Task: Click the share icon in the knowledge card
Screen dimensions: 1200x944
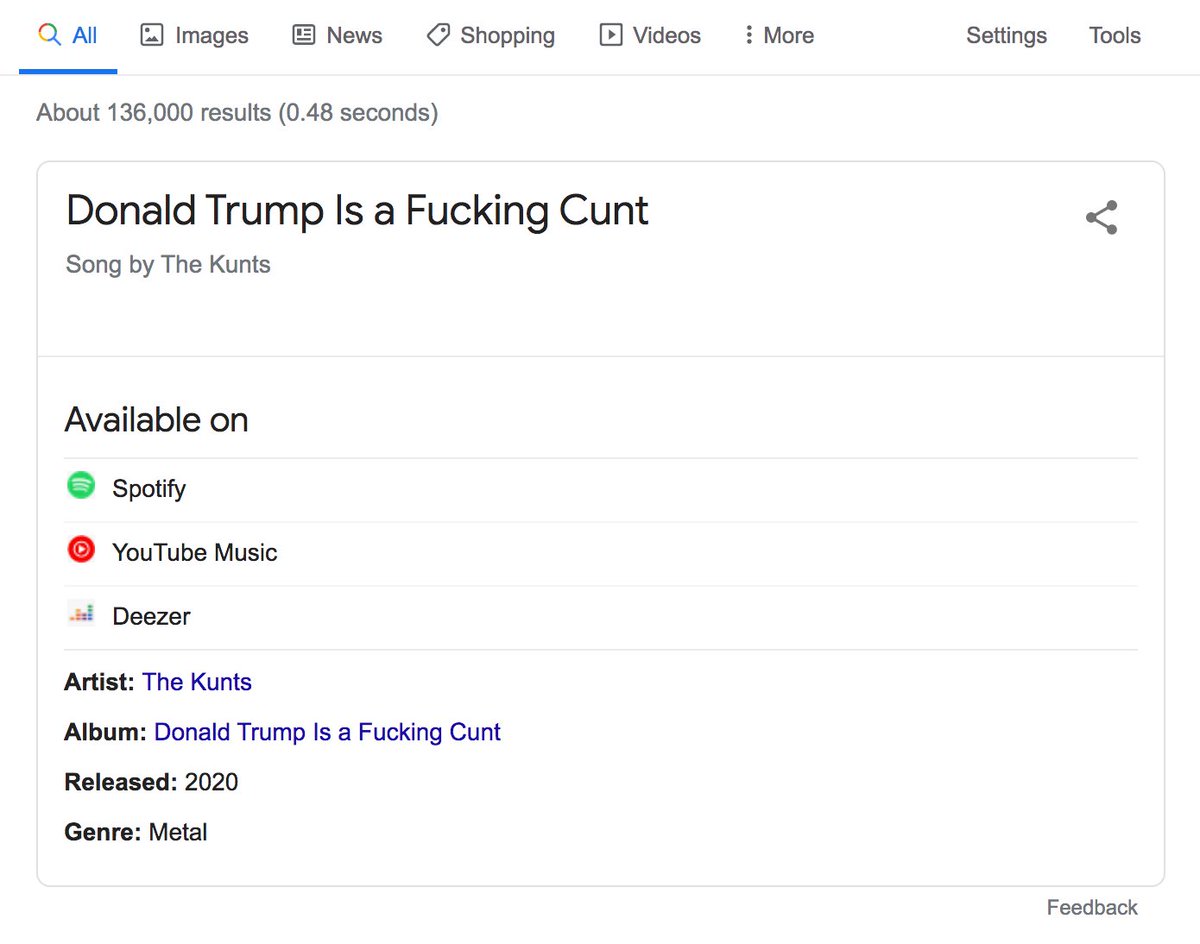Action: (x=1101, y=218)
